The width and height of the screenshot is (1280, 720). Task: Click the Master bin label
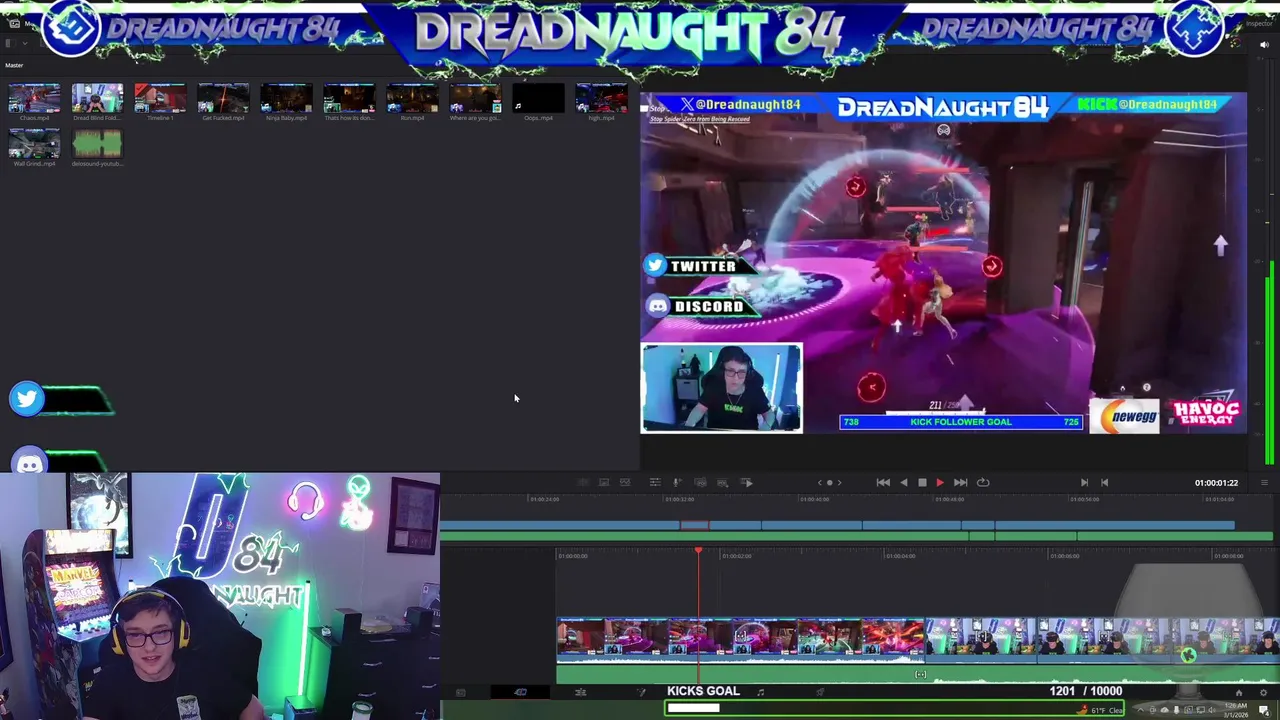[14, 65]
